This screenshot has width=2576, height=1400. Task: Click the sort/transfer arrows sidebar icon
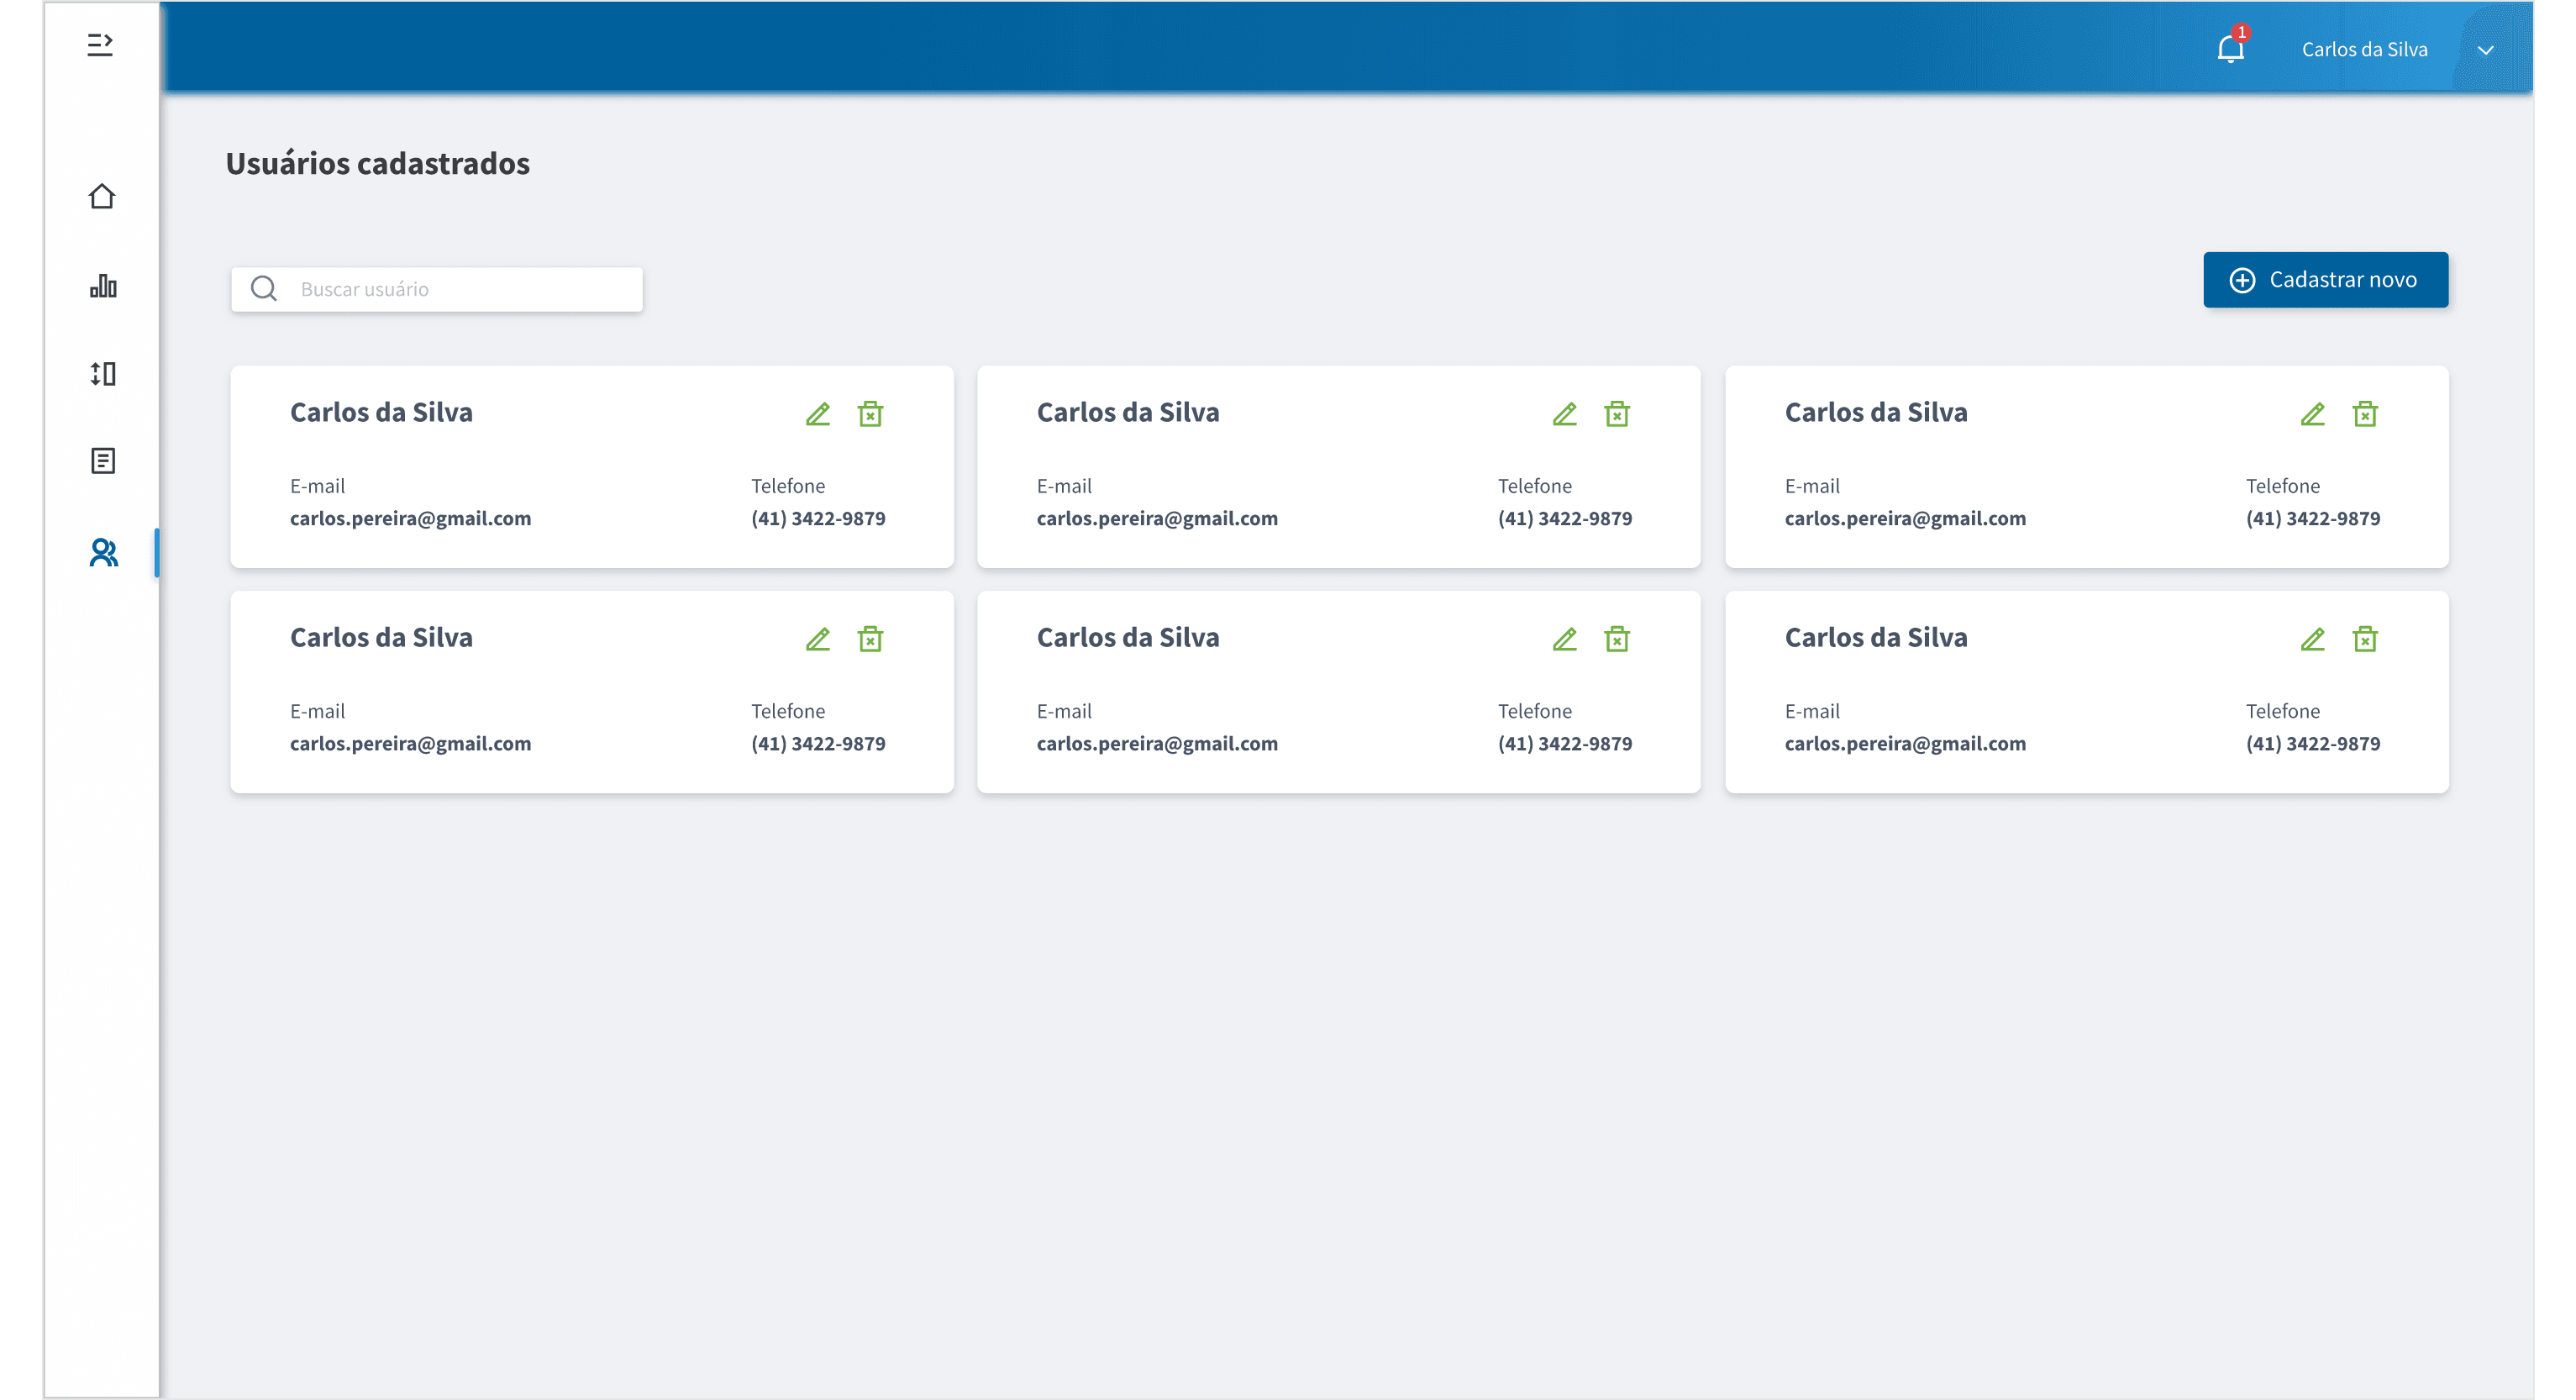pyautogui.click(x=103, y=374)
